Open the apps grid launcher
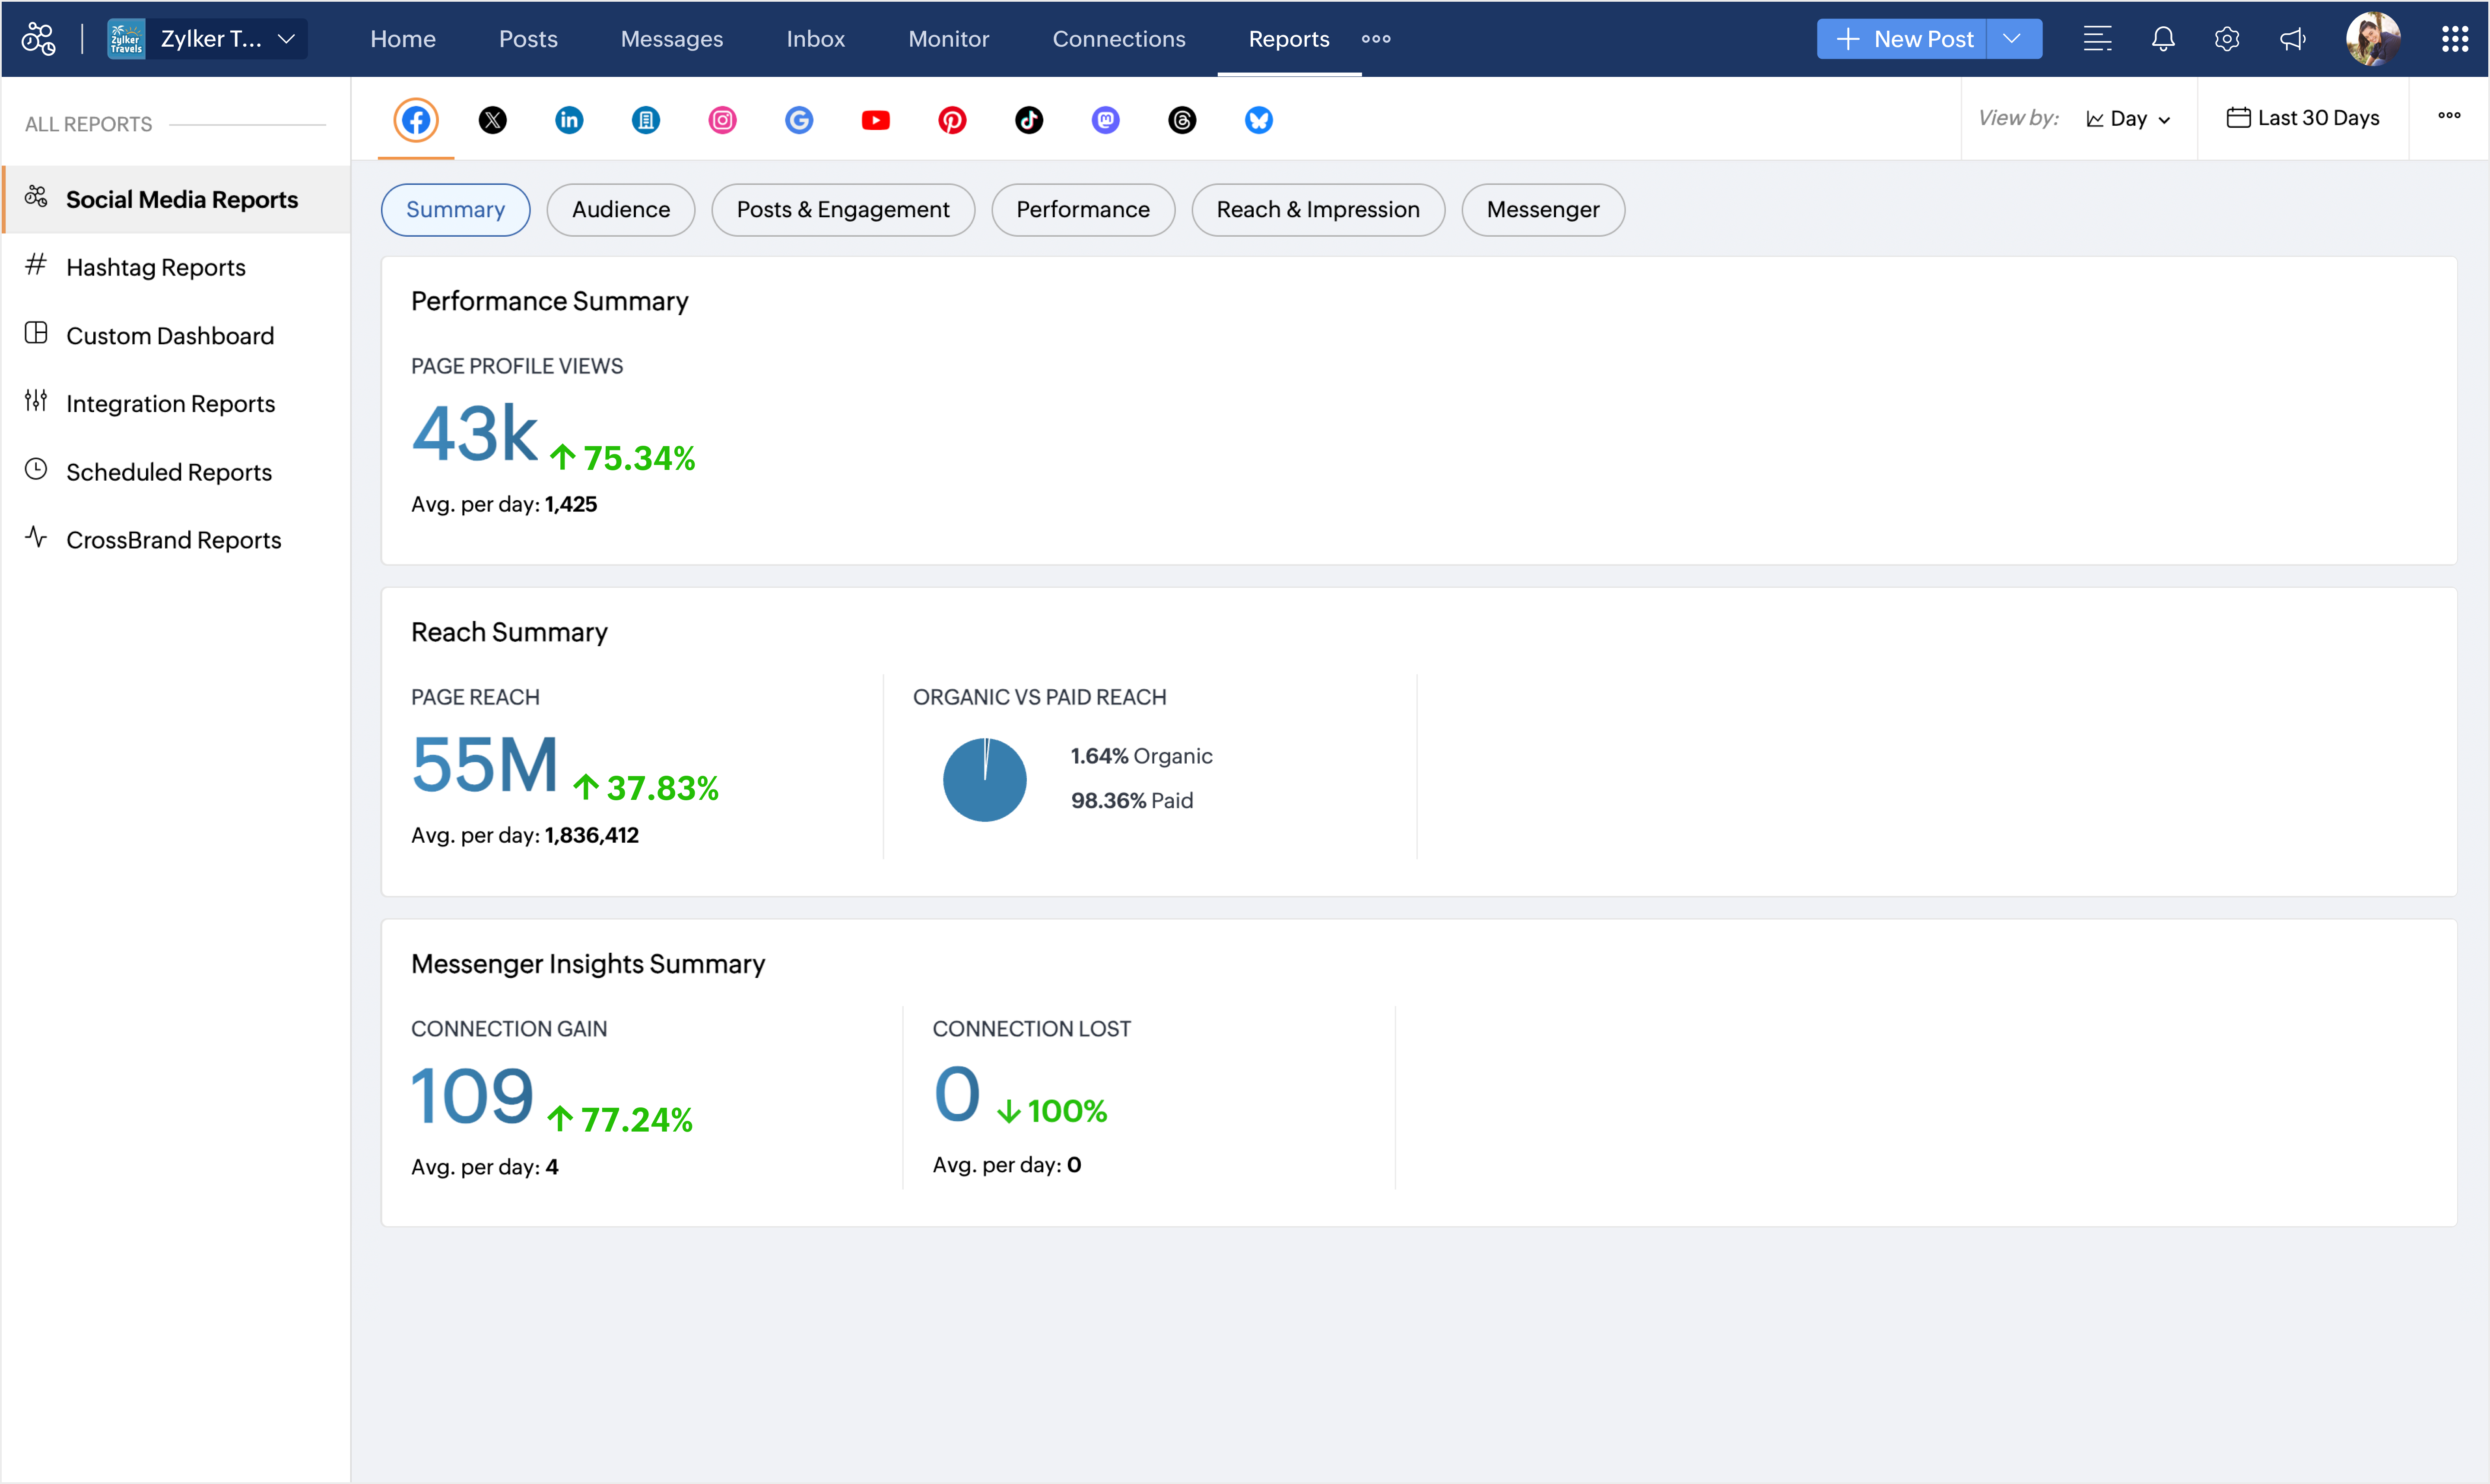2490x1484 pixels. [2454, 39]
